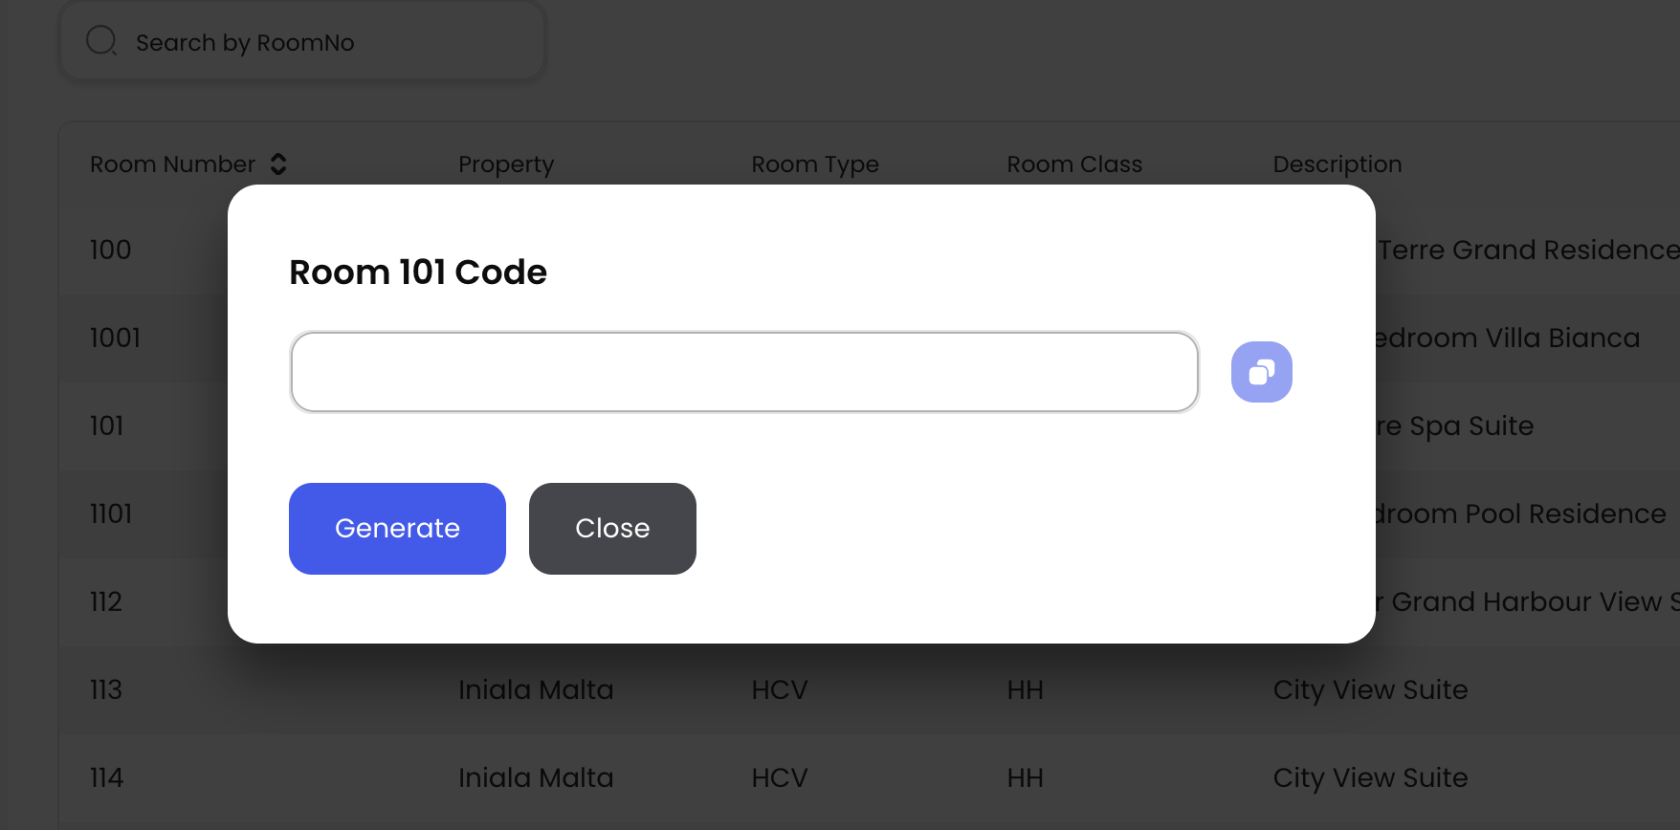Click the Room Type column header

pos(815,164)
